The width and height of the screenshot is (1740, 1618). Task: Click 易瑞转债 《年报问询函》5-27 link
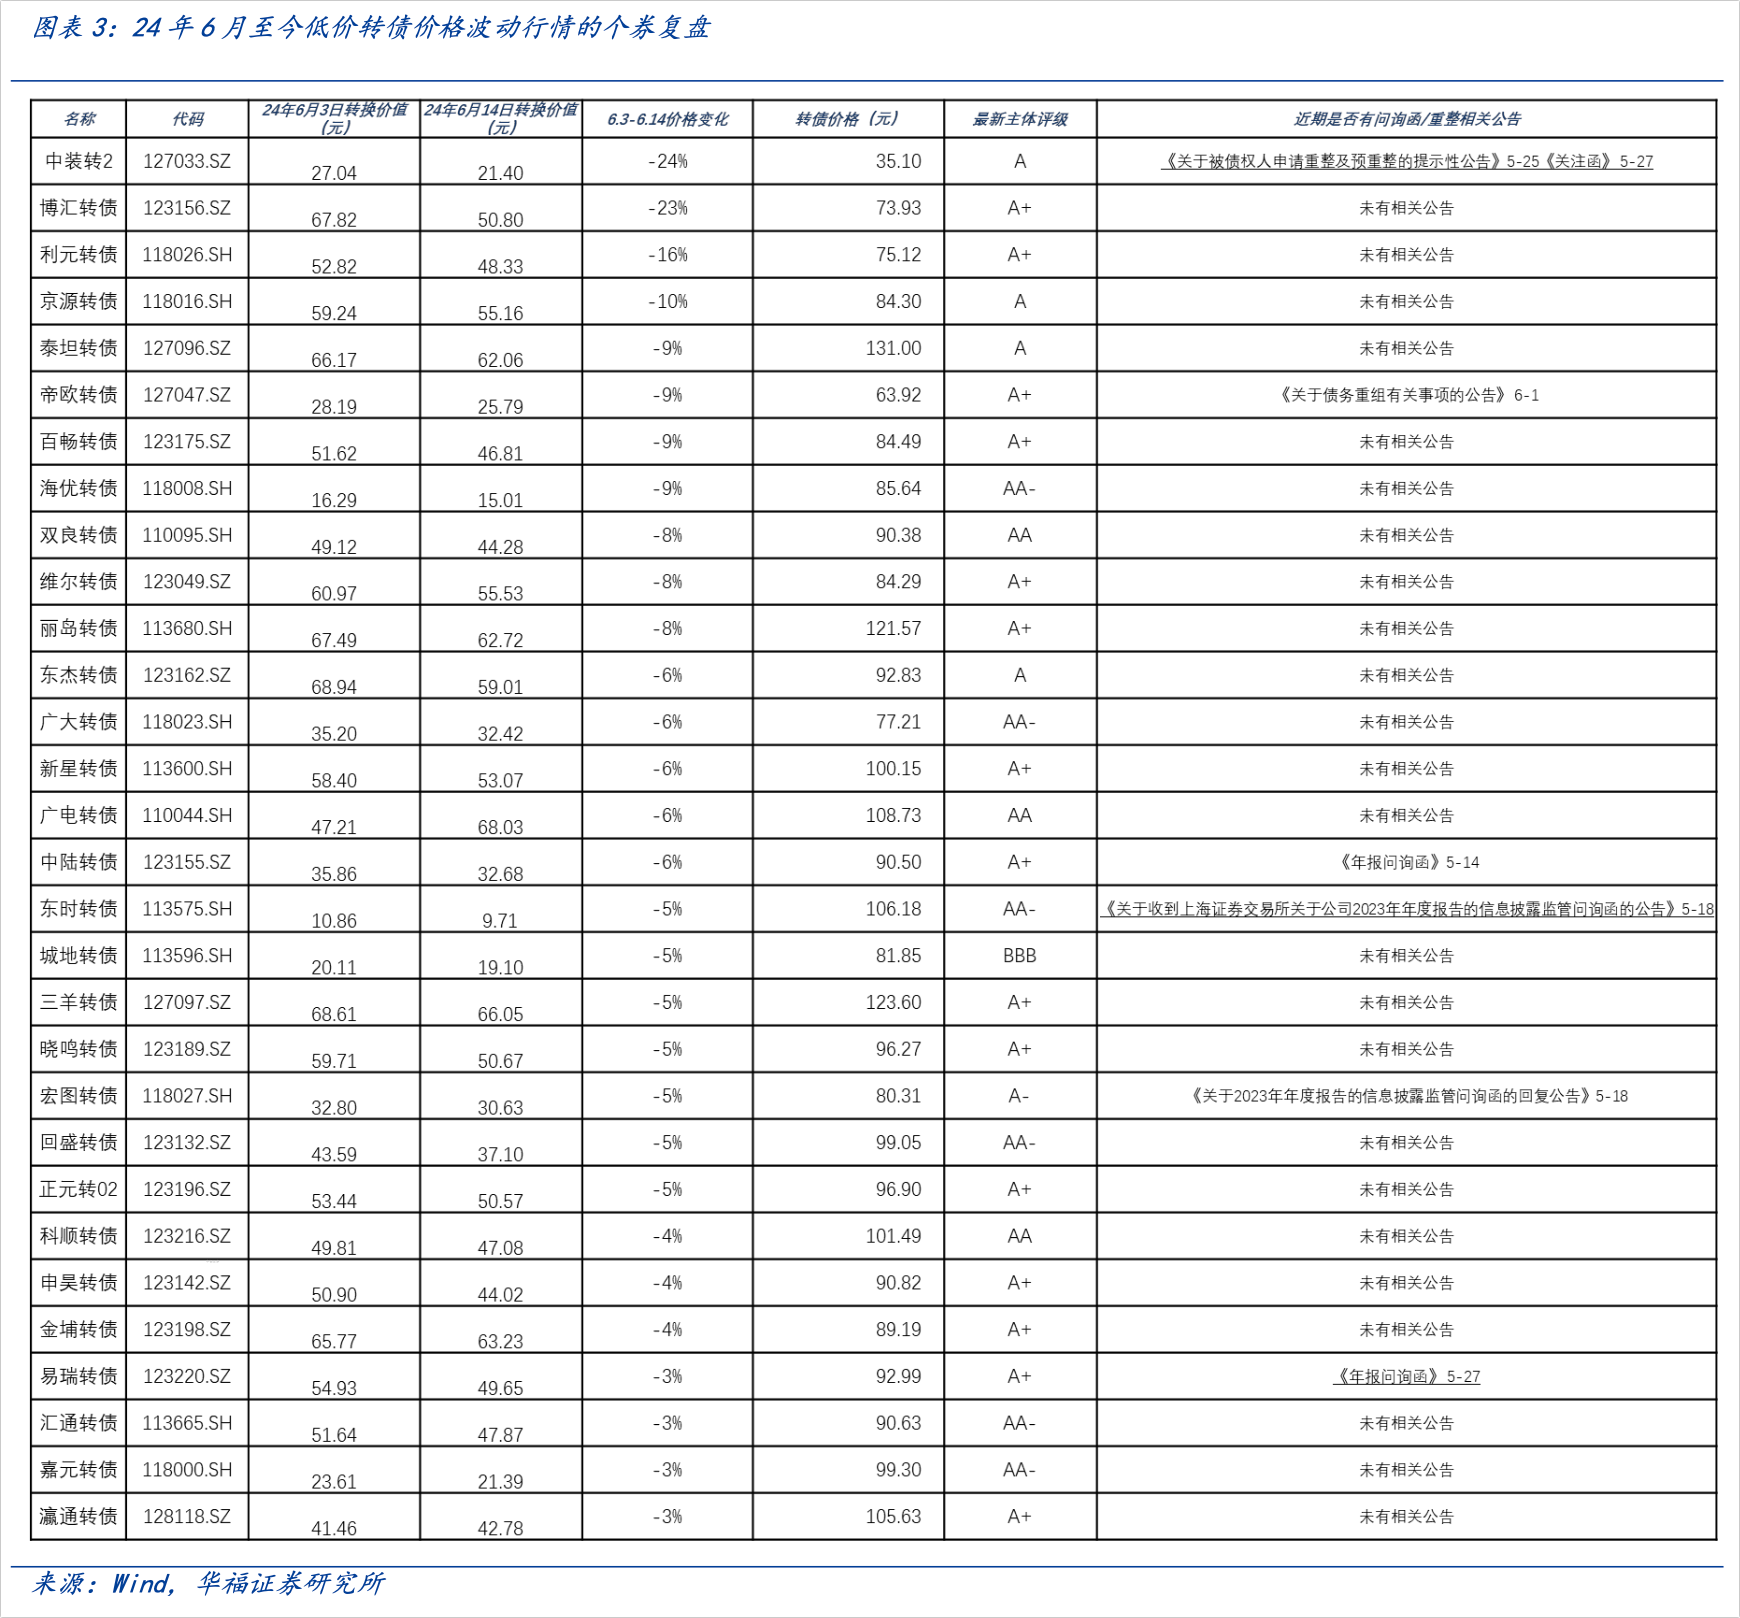[1406, 1377]
